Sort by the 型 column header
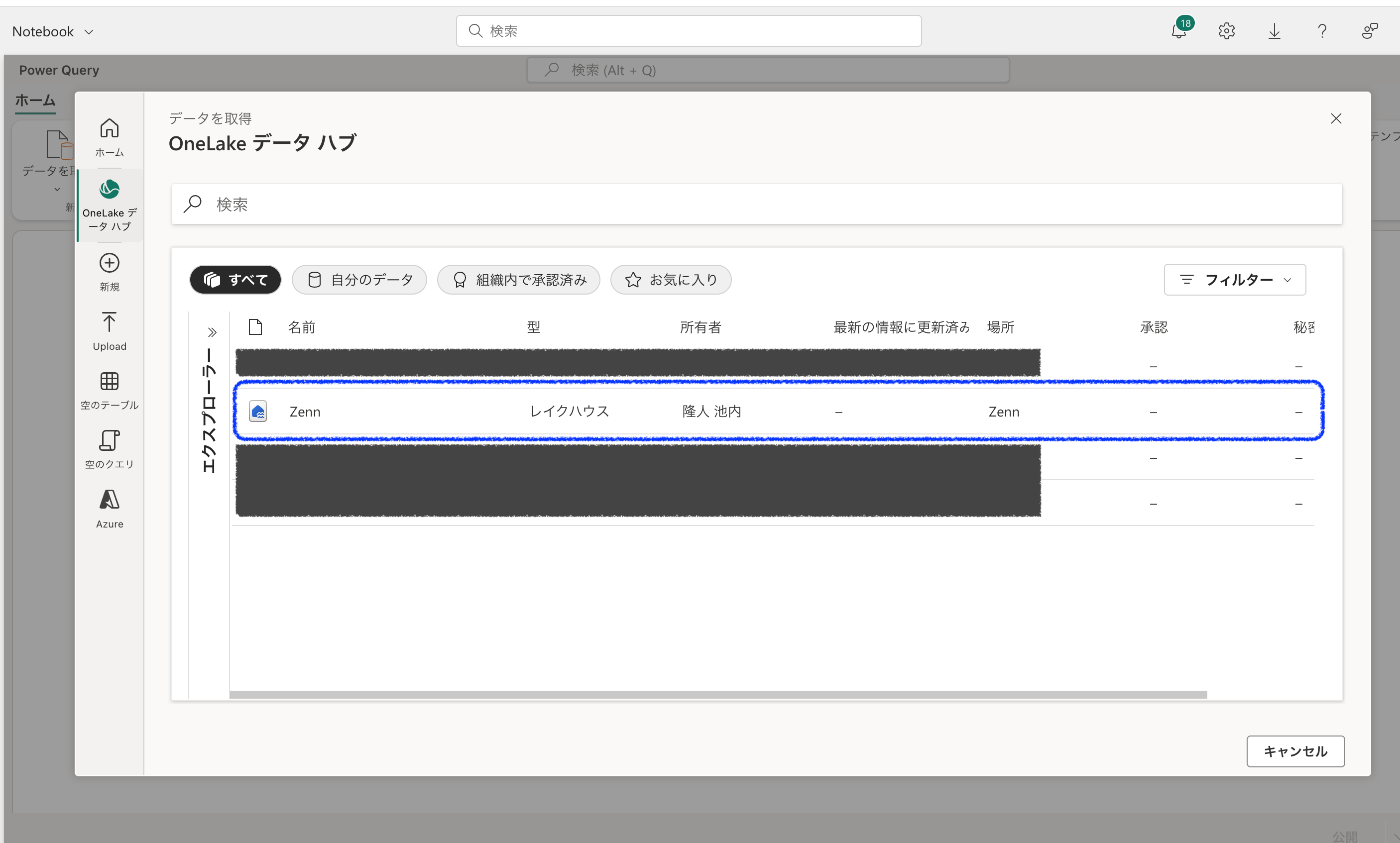 [534, 327]
